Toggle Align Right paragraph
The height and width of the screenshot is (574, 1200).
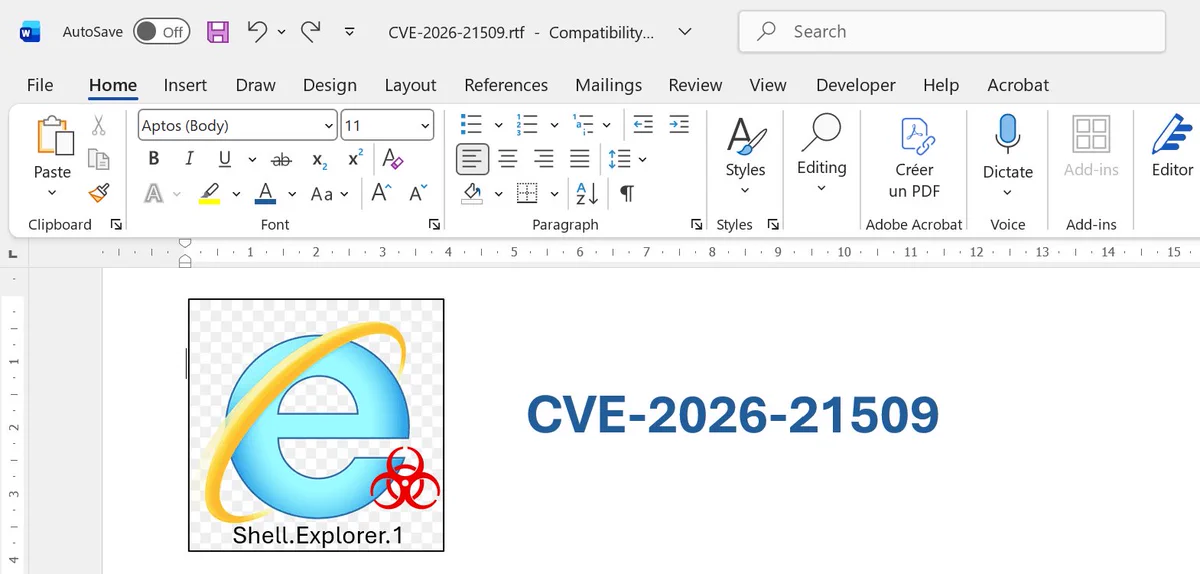tap(544, 159)
